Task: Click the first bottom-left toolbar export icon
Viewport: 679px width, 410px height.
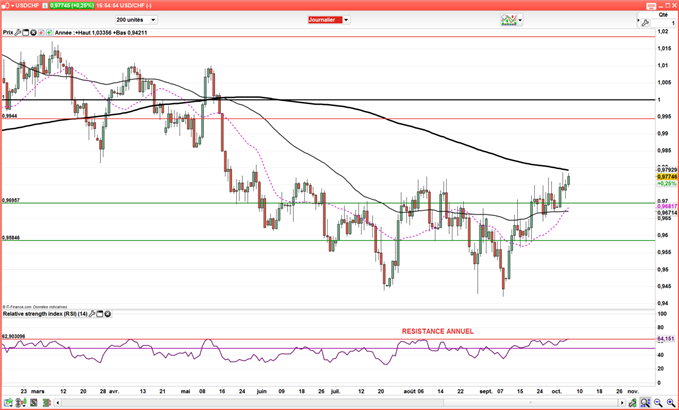Action: point(8,403)
